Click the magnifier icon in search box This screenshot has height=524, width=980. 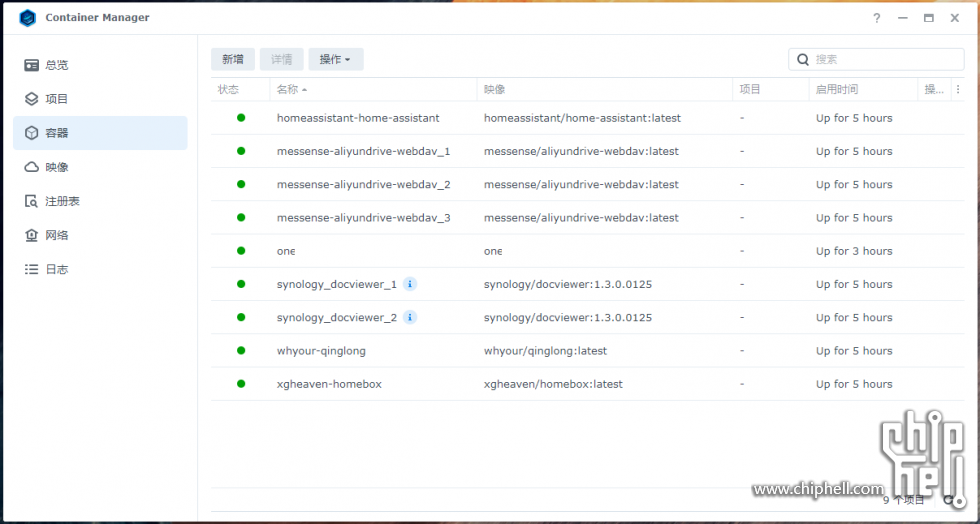pyautogui.click(x=803, y=59)
